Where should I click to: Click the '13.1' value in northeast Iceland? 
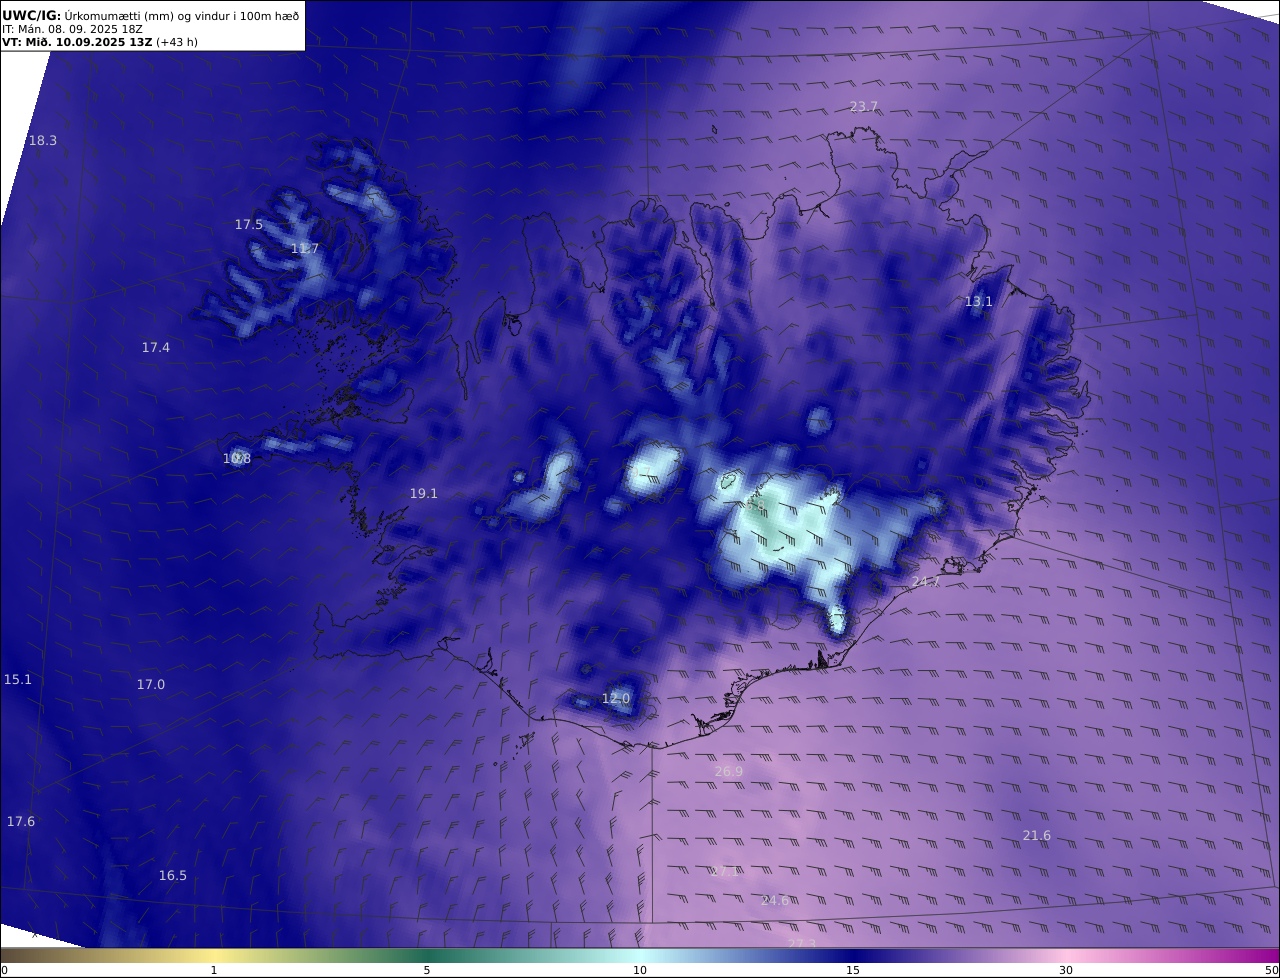(979, 302)
